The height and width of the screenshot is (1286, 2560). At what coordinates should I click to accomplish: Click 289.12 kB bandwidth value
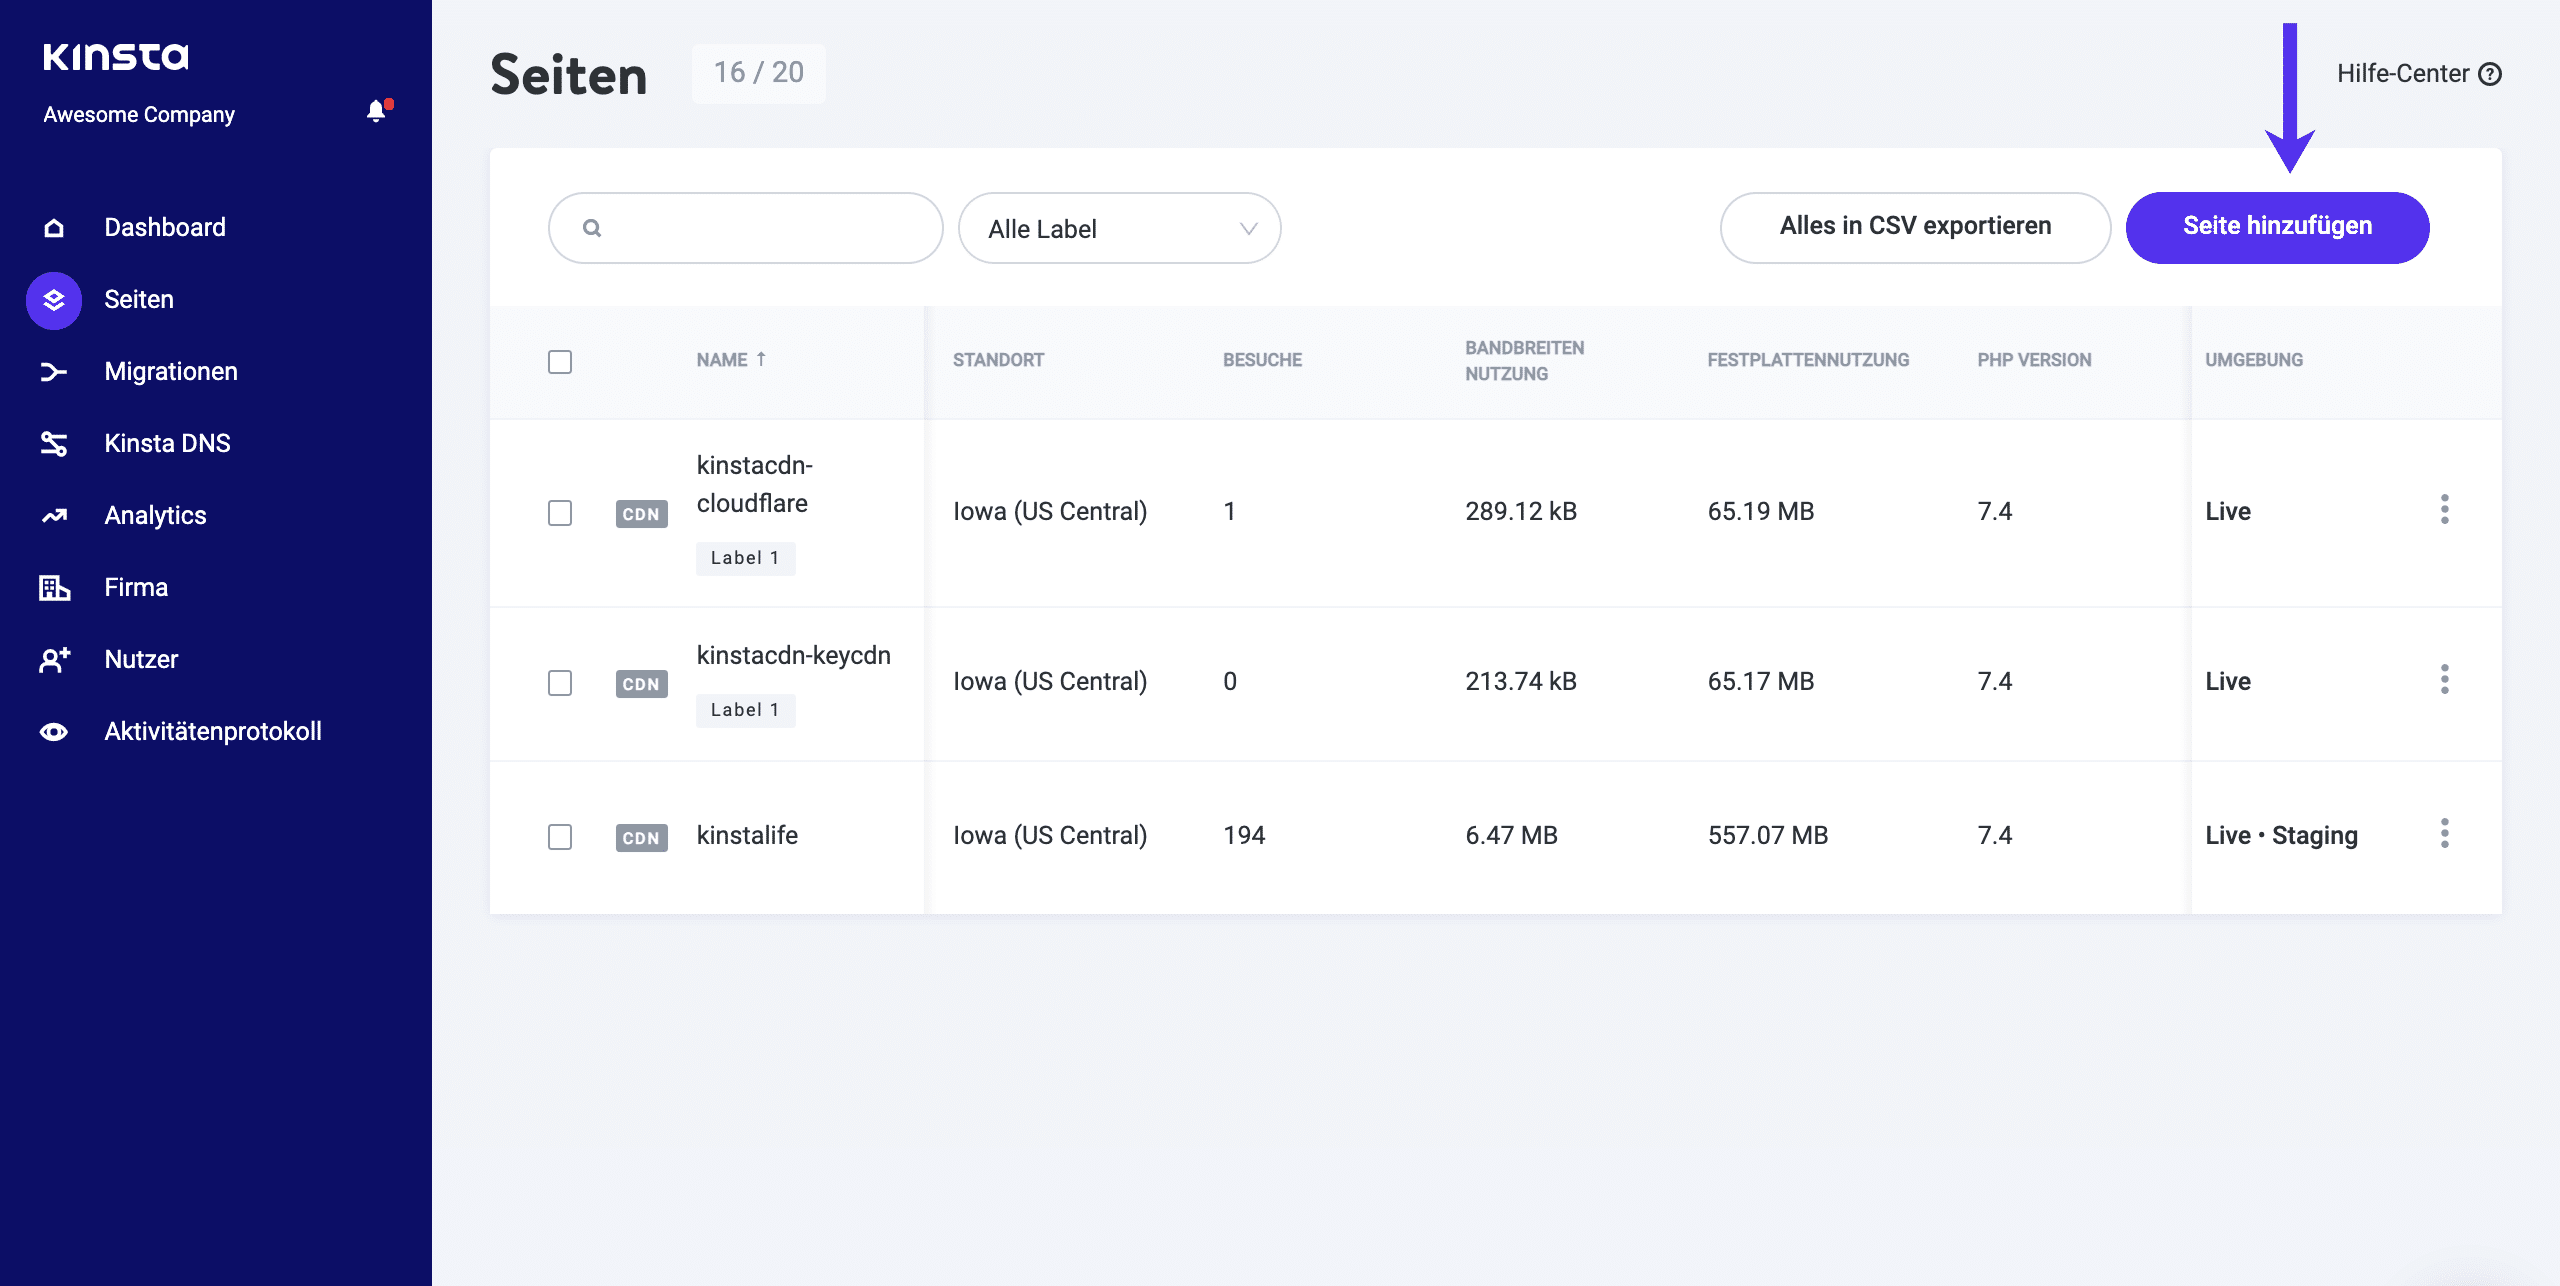pos(1521,512)
